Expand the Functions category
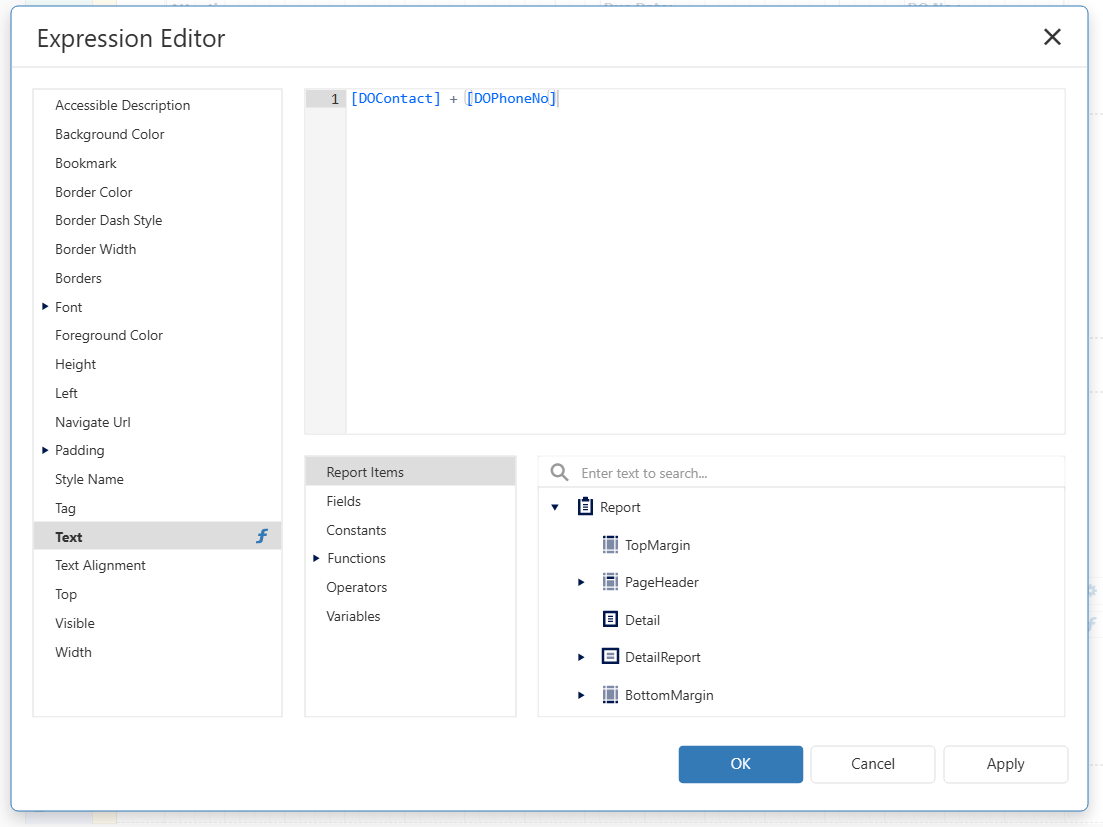This screenshot has height=827, width=1103. tap(317, 558)
